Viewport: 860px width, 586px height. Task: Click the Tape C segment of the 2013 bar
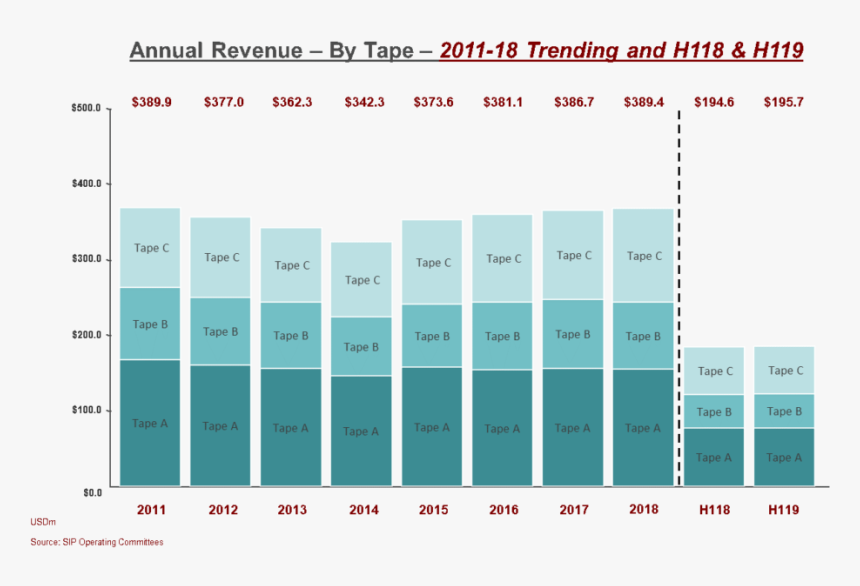coord(291,265)
